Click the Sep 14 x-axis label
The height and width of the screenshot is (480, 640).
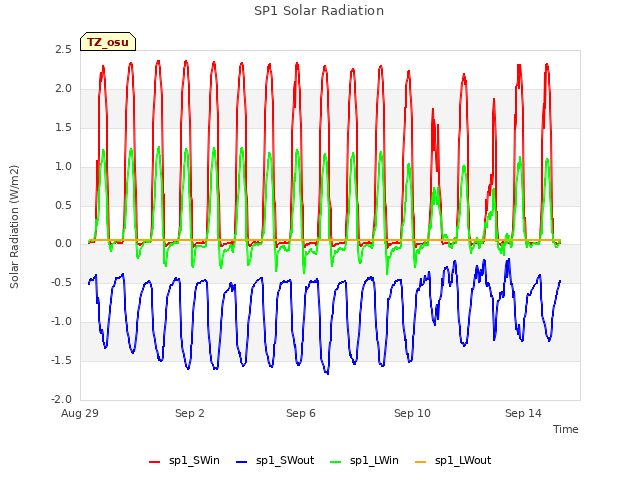[x=523, y=413]
